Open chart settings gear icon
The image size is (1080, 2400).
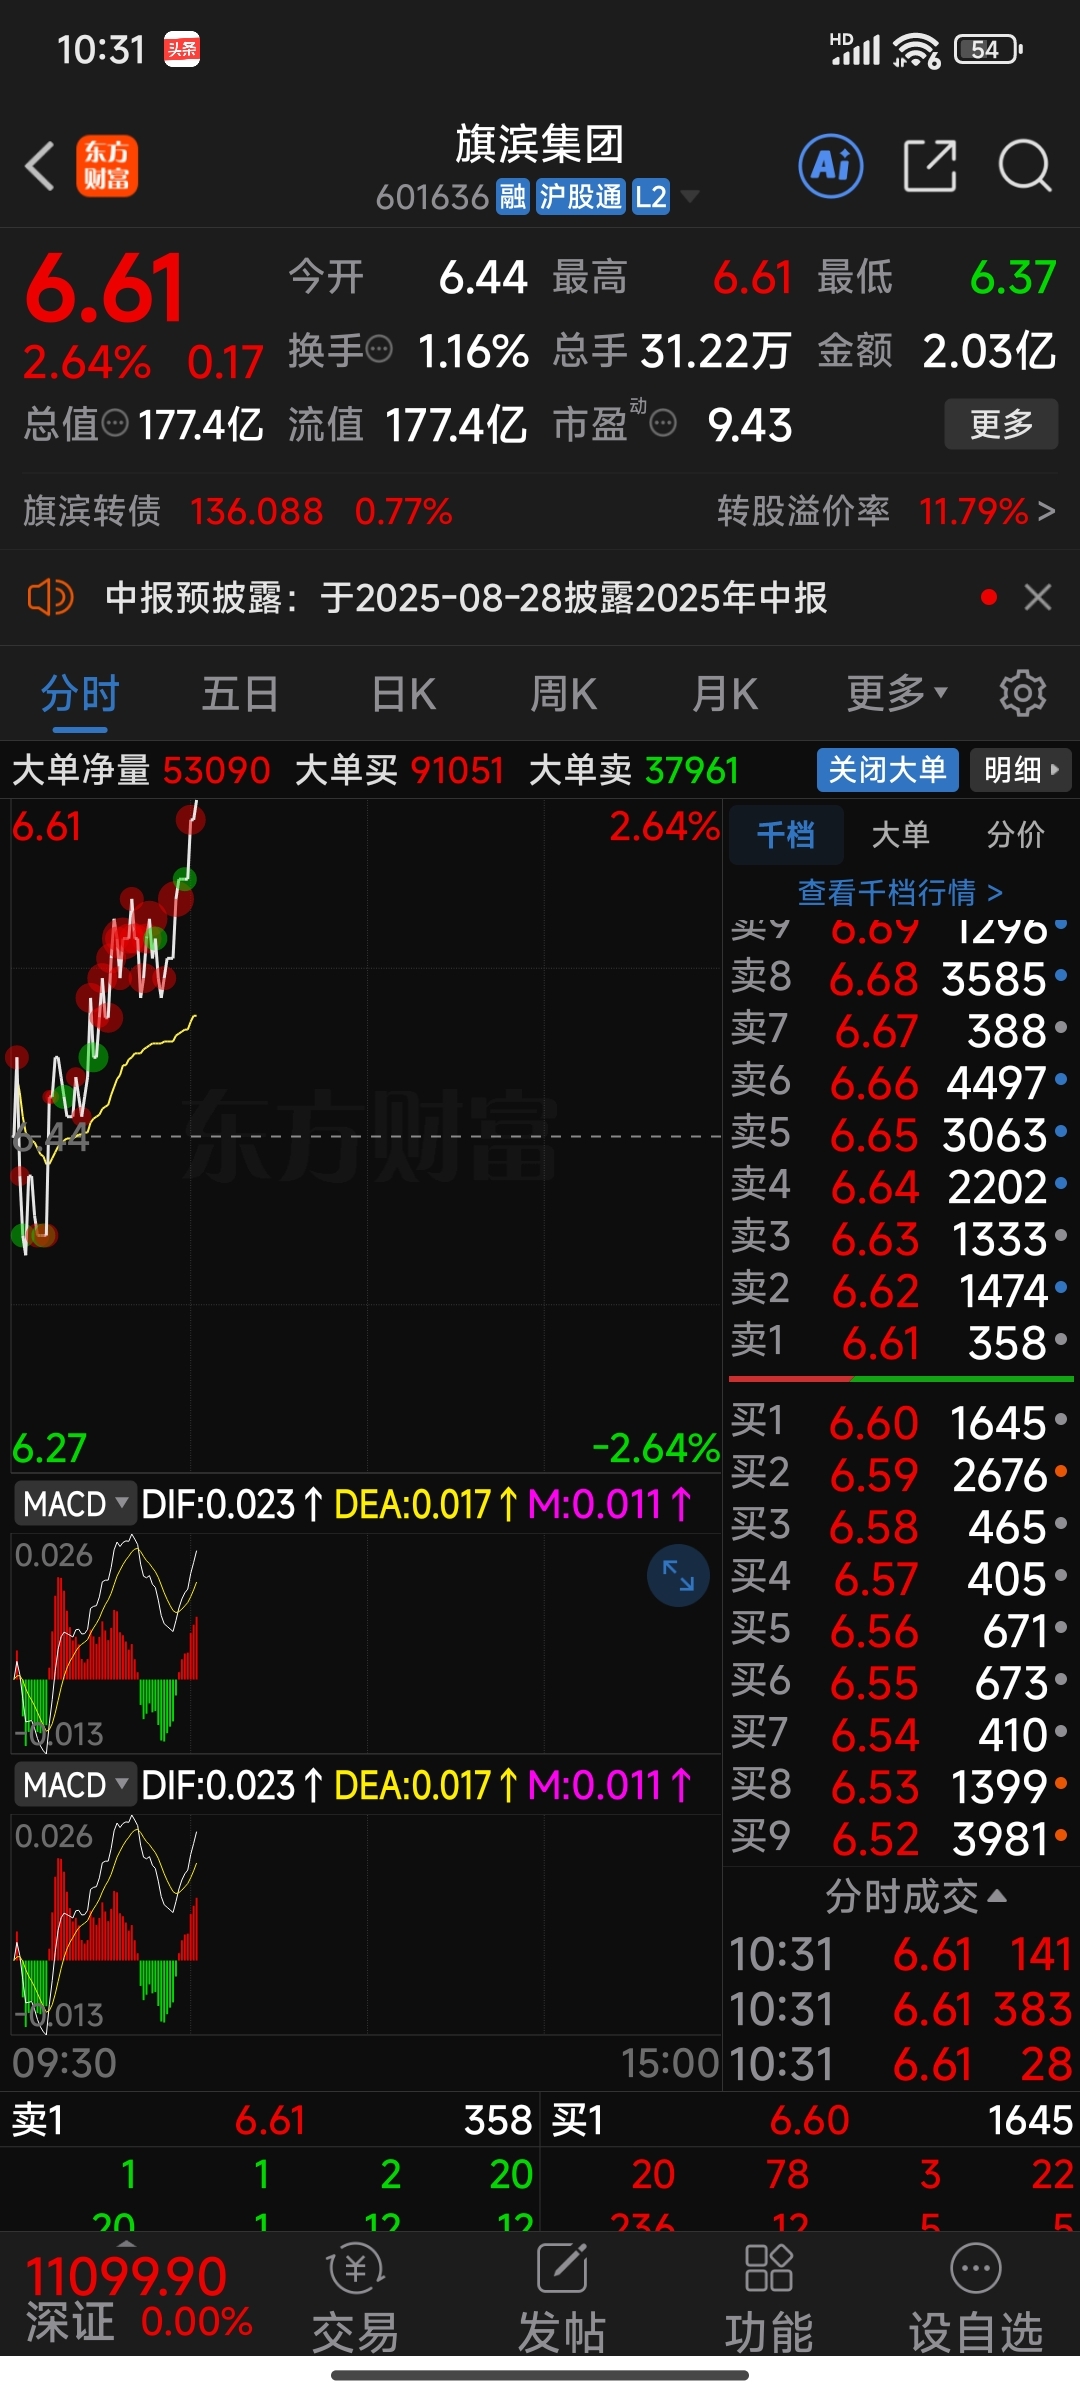tap(1022, 693)
